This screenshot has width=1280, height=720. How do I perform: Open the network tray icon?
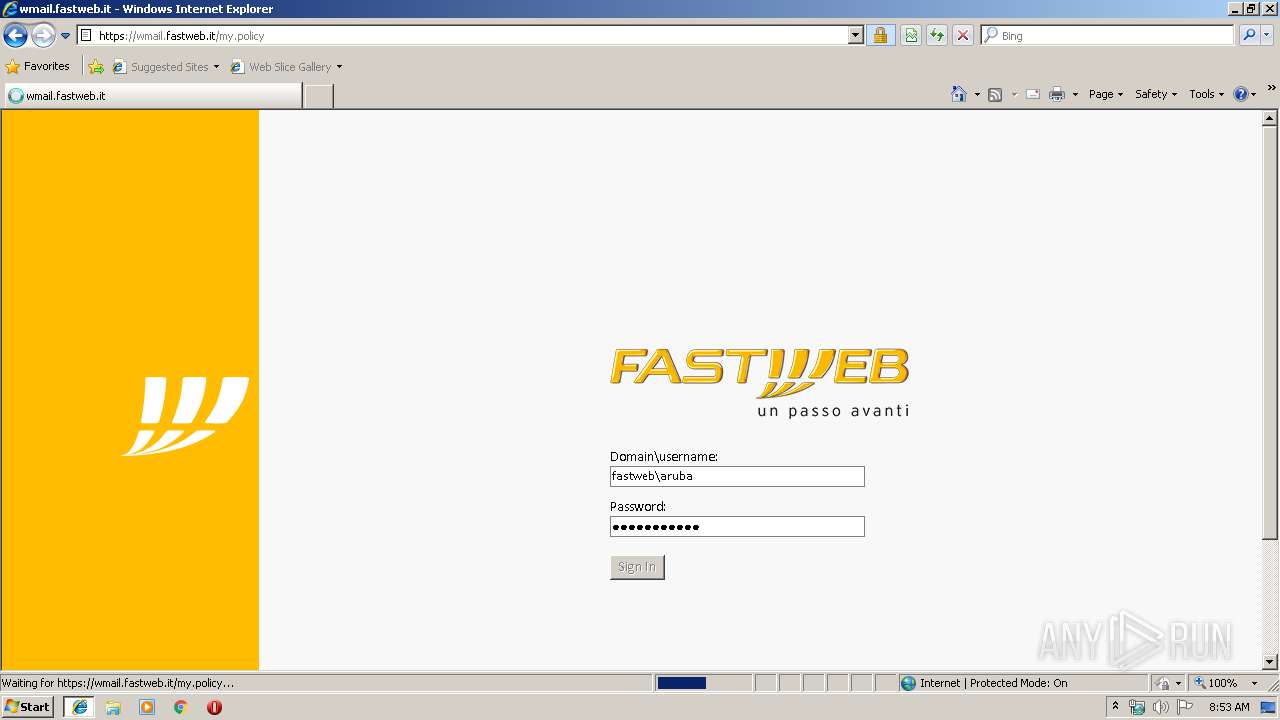pyautogui.click(x=1137, y=707)
